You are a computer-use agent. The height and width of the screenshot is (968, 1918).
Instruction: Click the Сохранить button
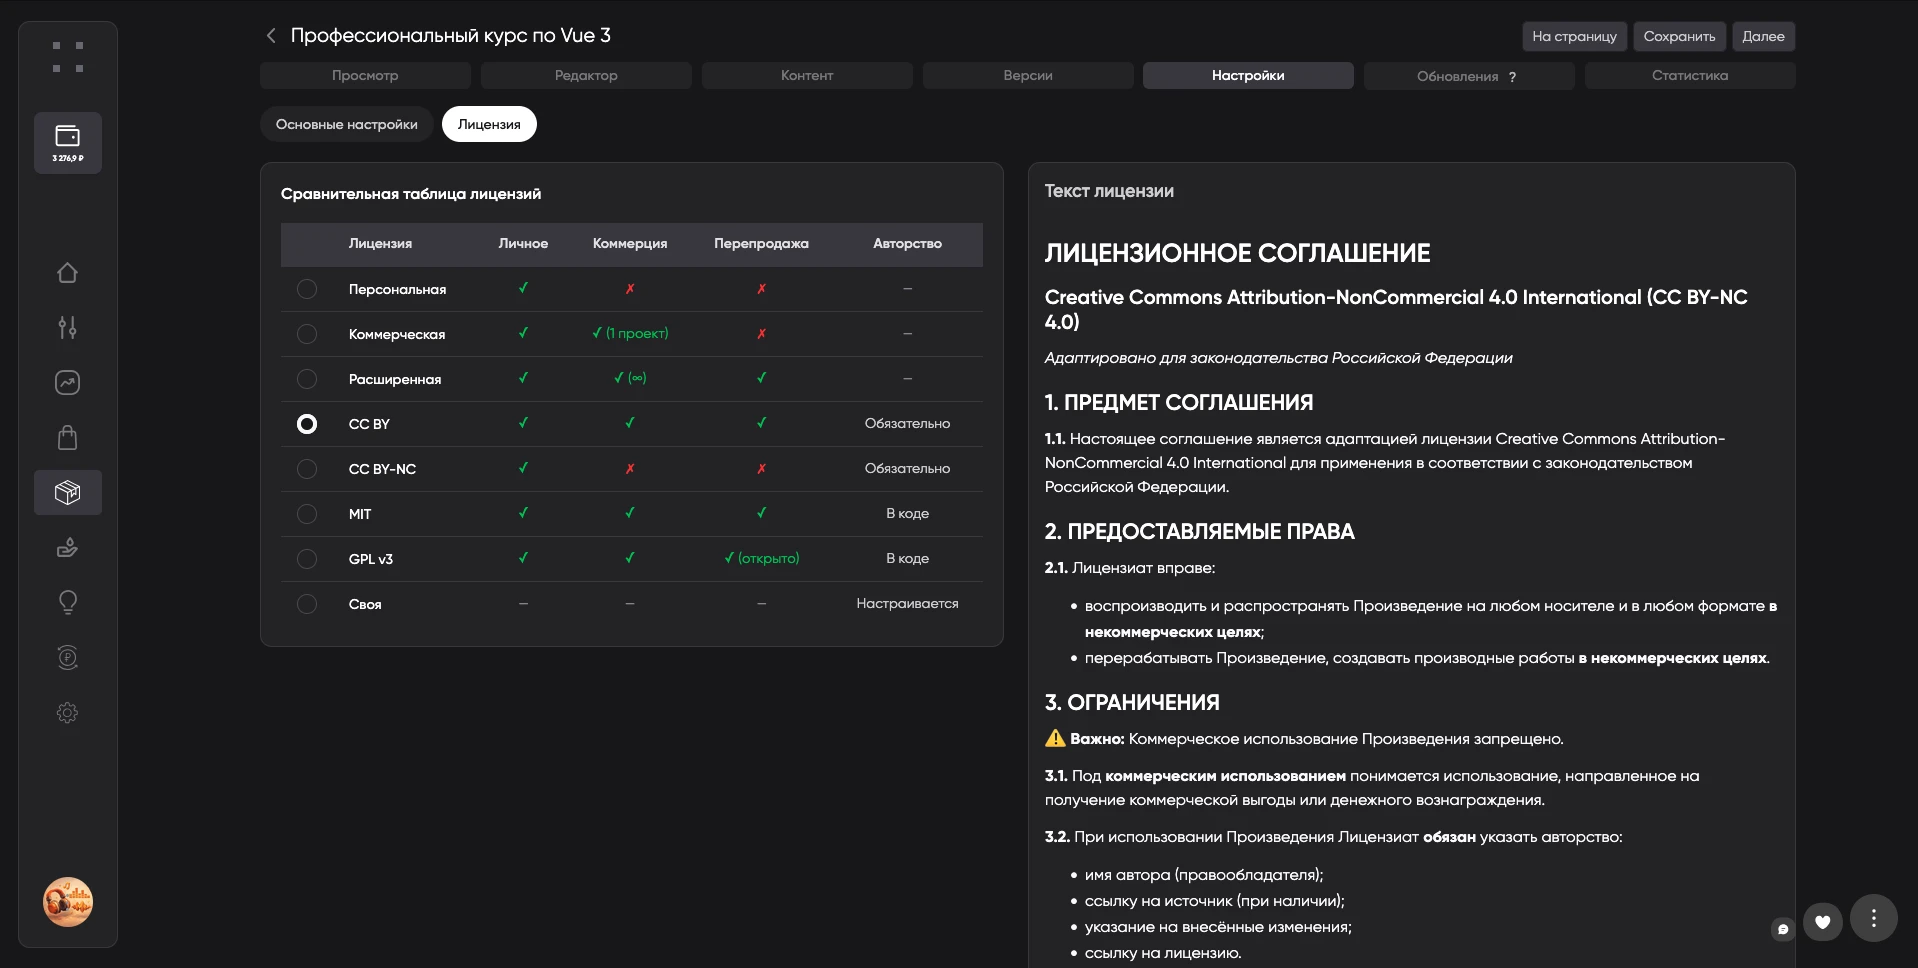point(1679,37)
